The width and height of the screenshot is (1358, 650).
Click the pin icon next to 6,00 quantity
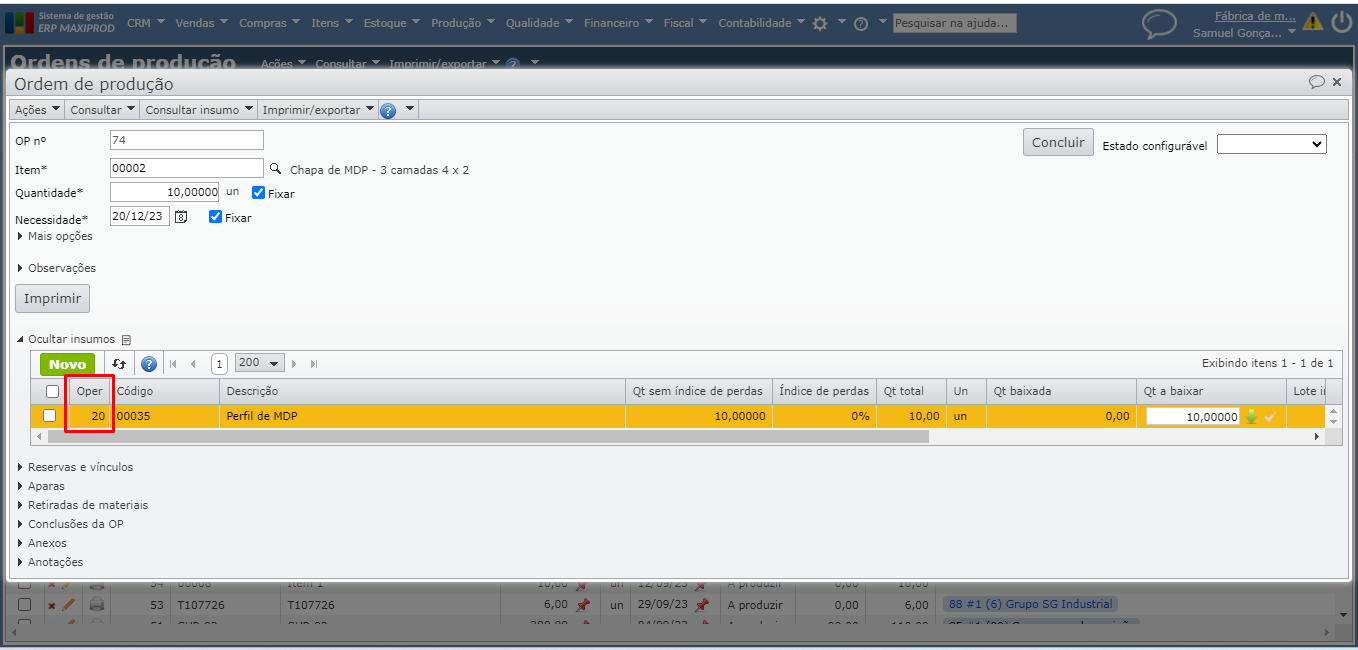coord(582,605)
